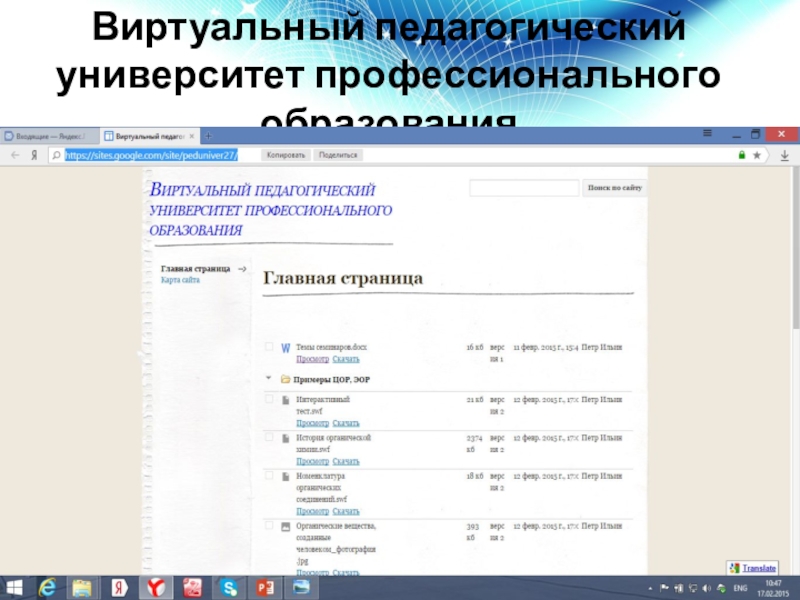Click the site search input field

524,188
